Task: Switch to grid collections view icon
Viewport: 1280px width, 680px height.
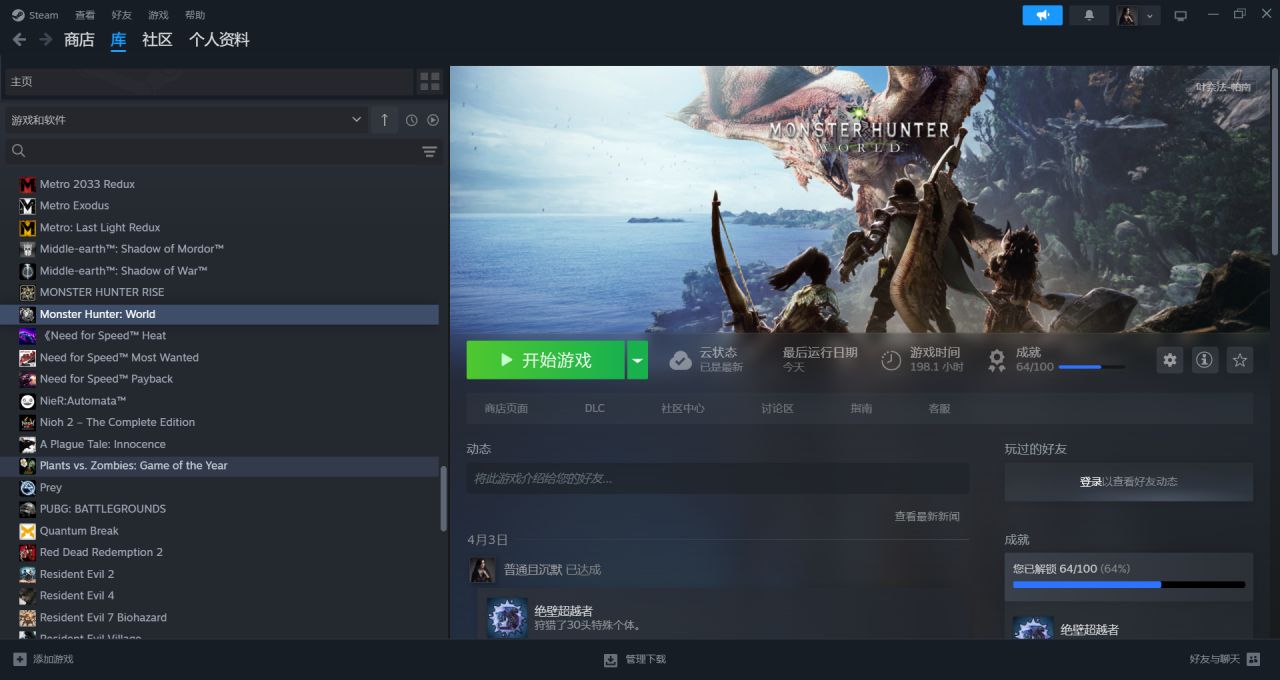Action: (x=429, y=81)
